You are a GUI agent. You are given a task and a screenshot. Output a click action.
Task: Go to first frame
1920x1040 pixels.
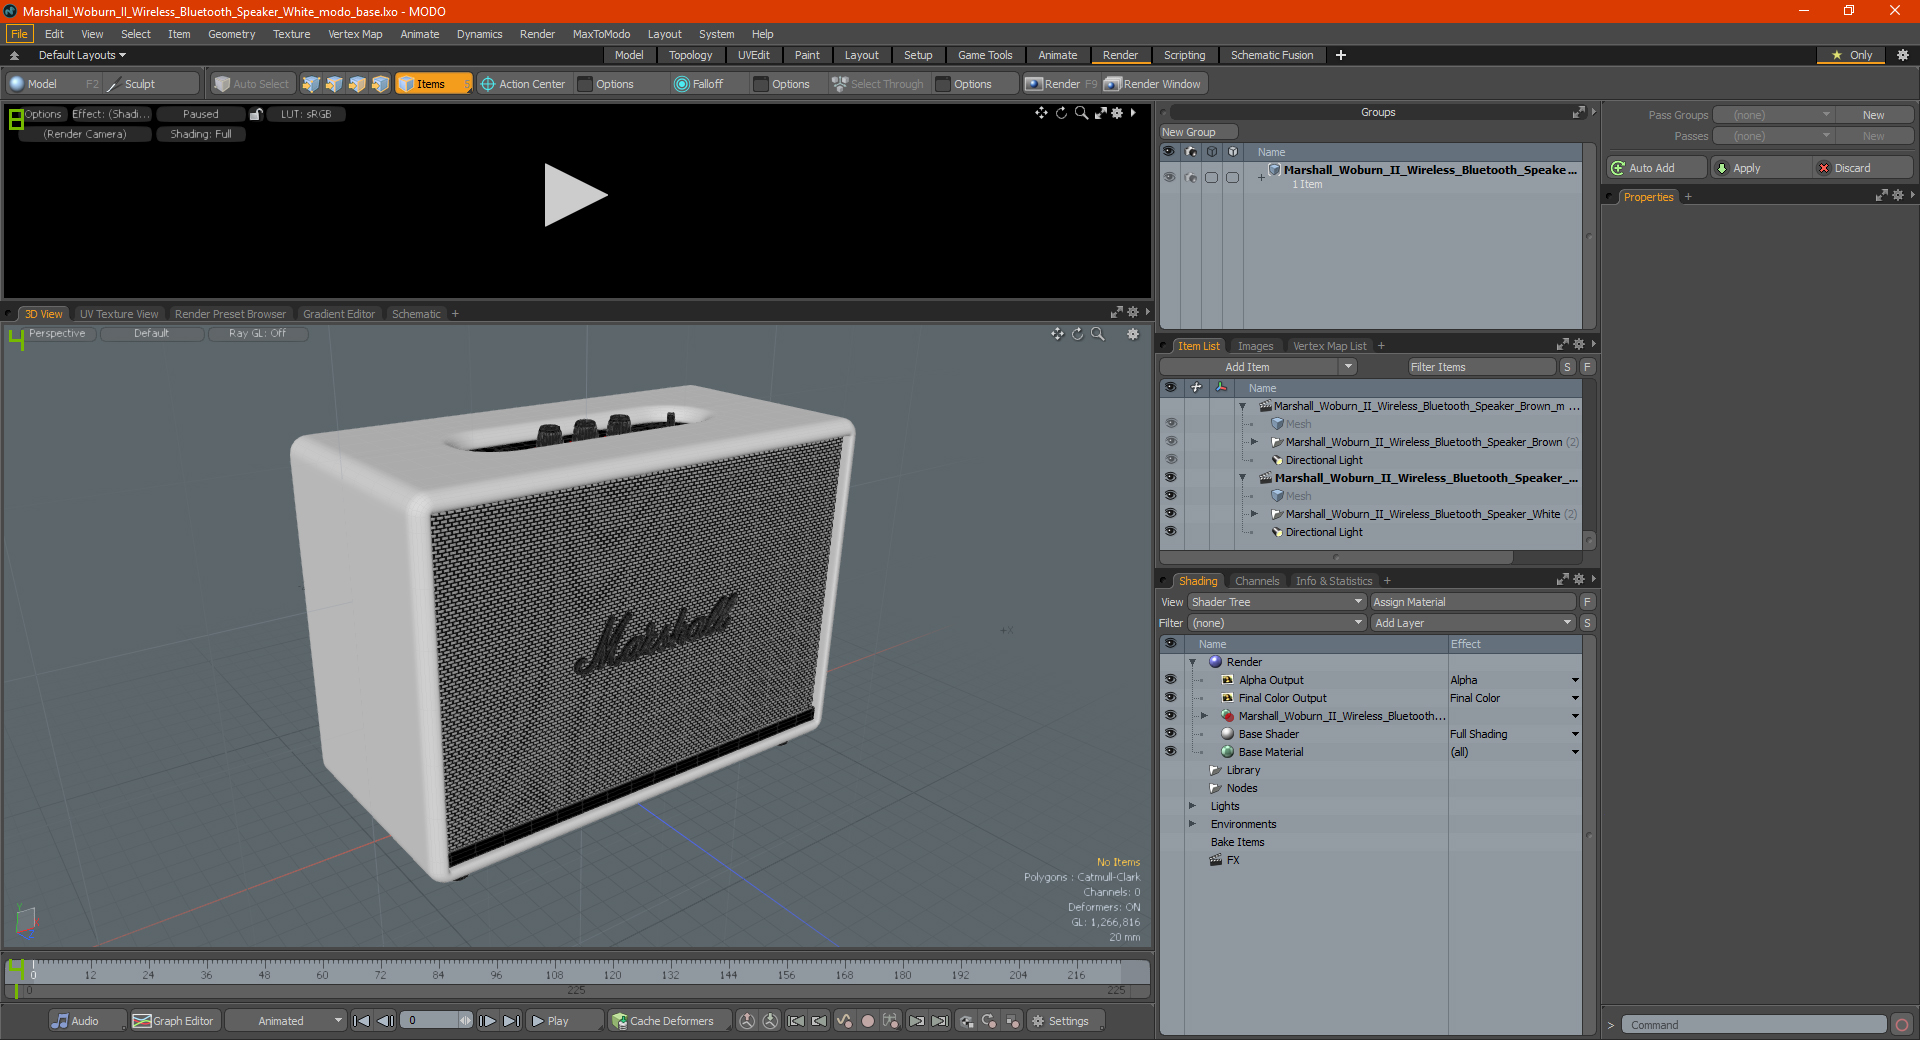(x=362, y=1021)
